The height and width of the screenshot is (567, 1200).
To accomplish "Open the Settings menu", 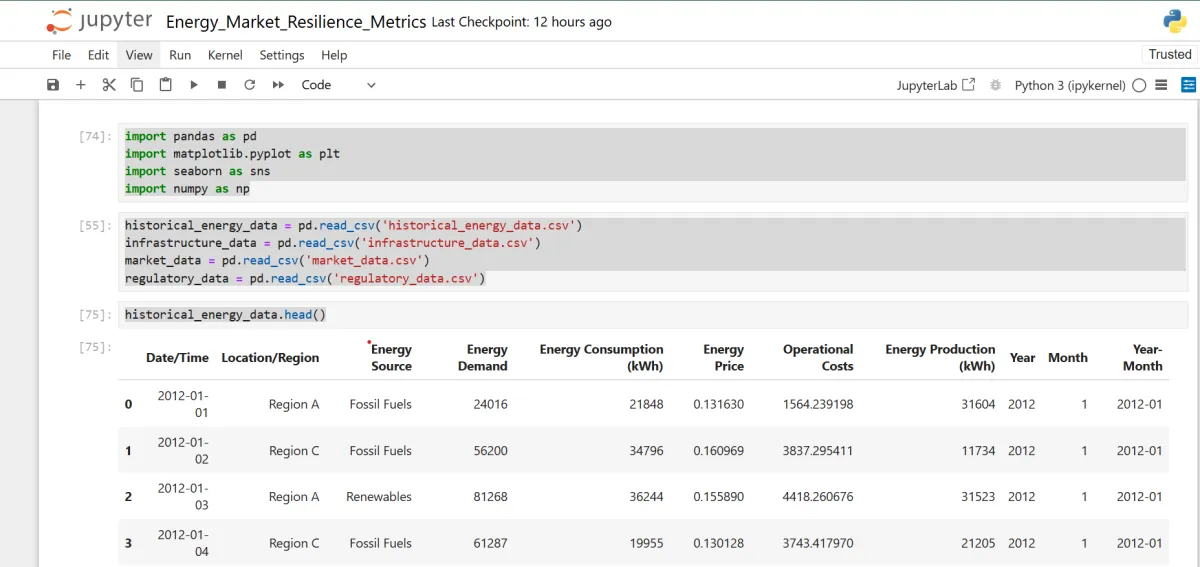I will (x=282, y=55).
